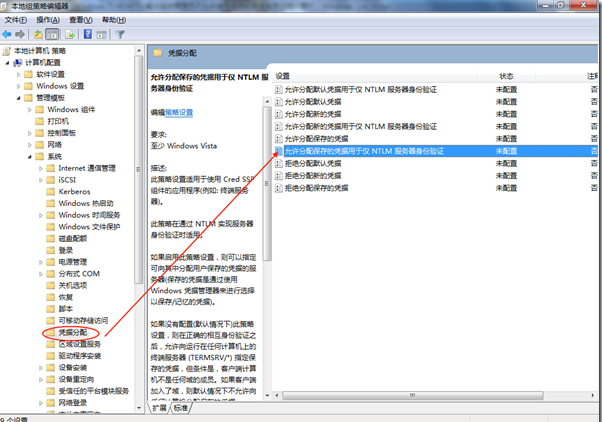
Task: Select the 凭据分配 folder in tree
Action: tap(73, 331)
